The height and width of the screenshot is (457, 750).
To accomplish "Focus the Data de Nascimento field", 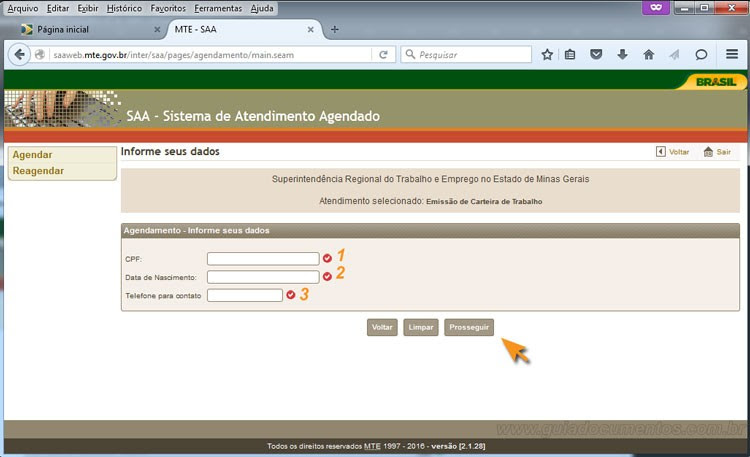I will click(263, 277).
